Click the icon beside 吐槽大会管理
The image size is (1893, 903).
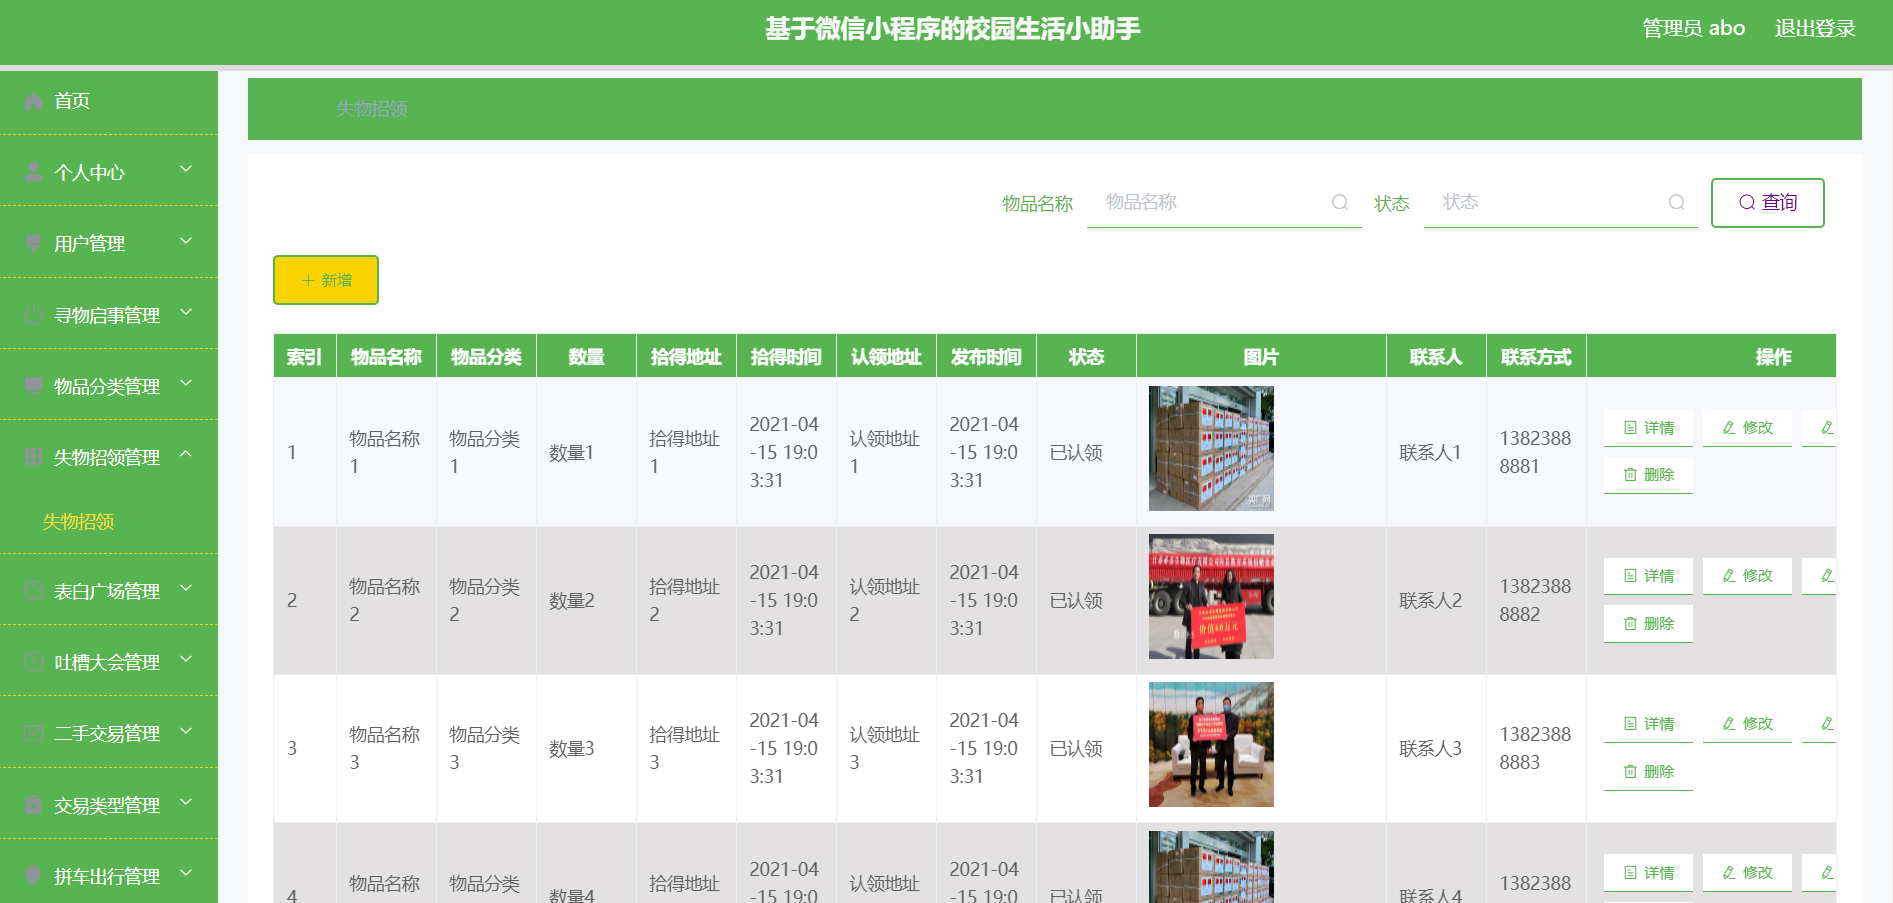[x=33, y=662]
